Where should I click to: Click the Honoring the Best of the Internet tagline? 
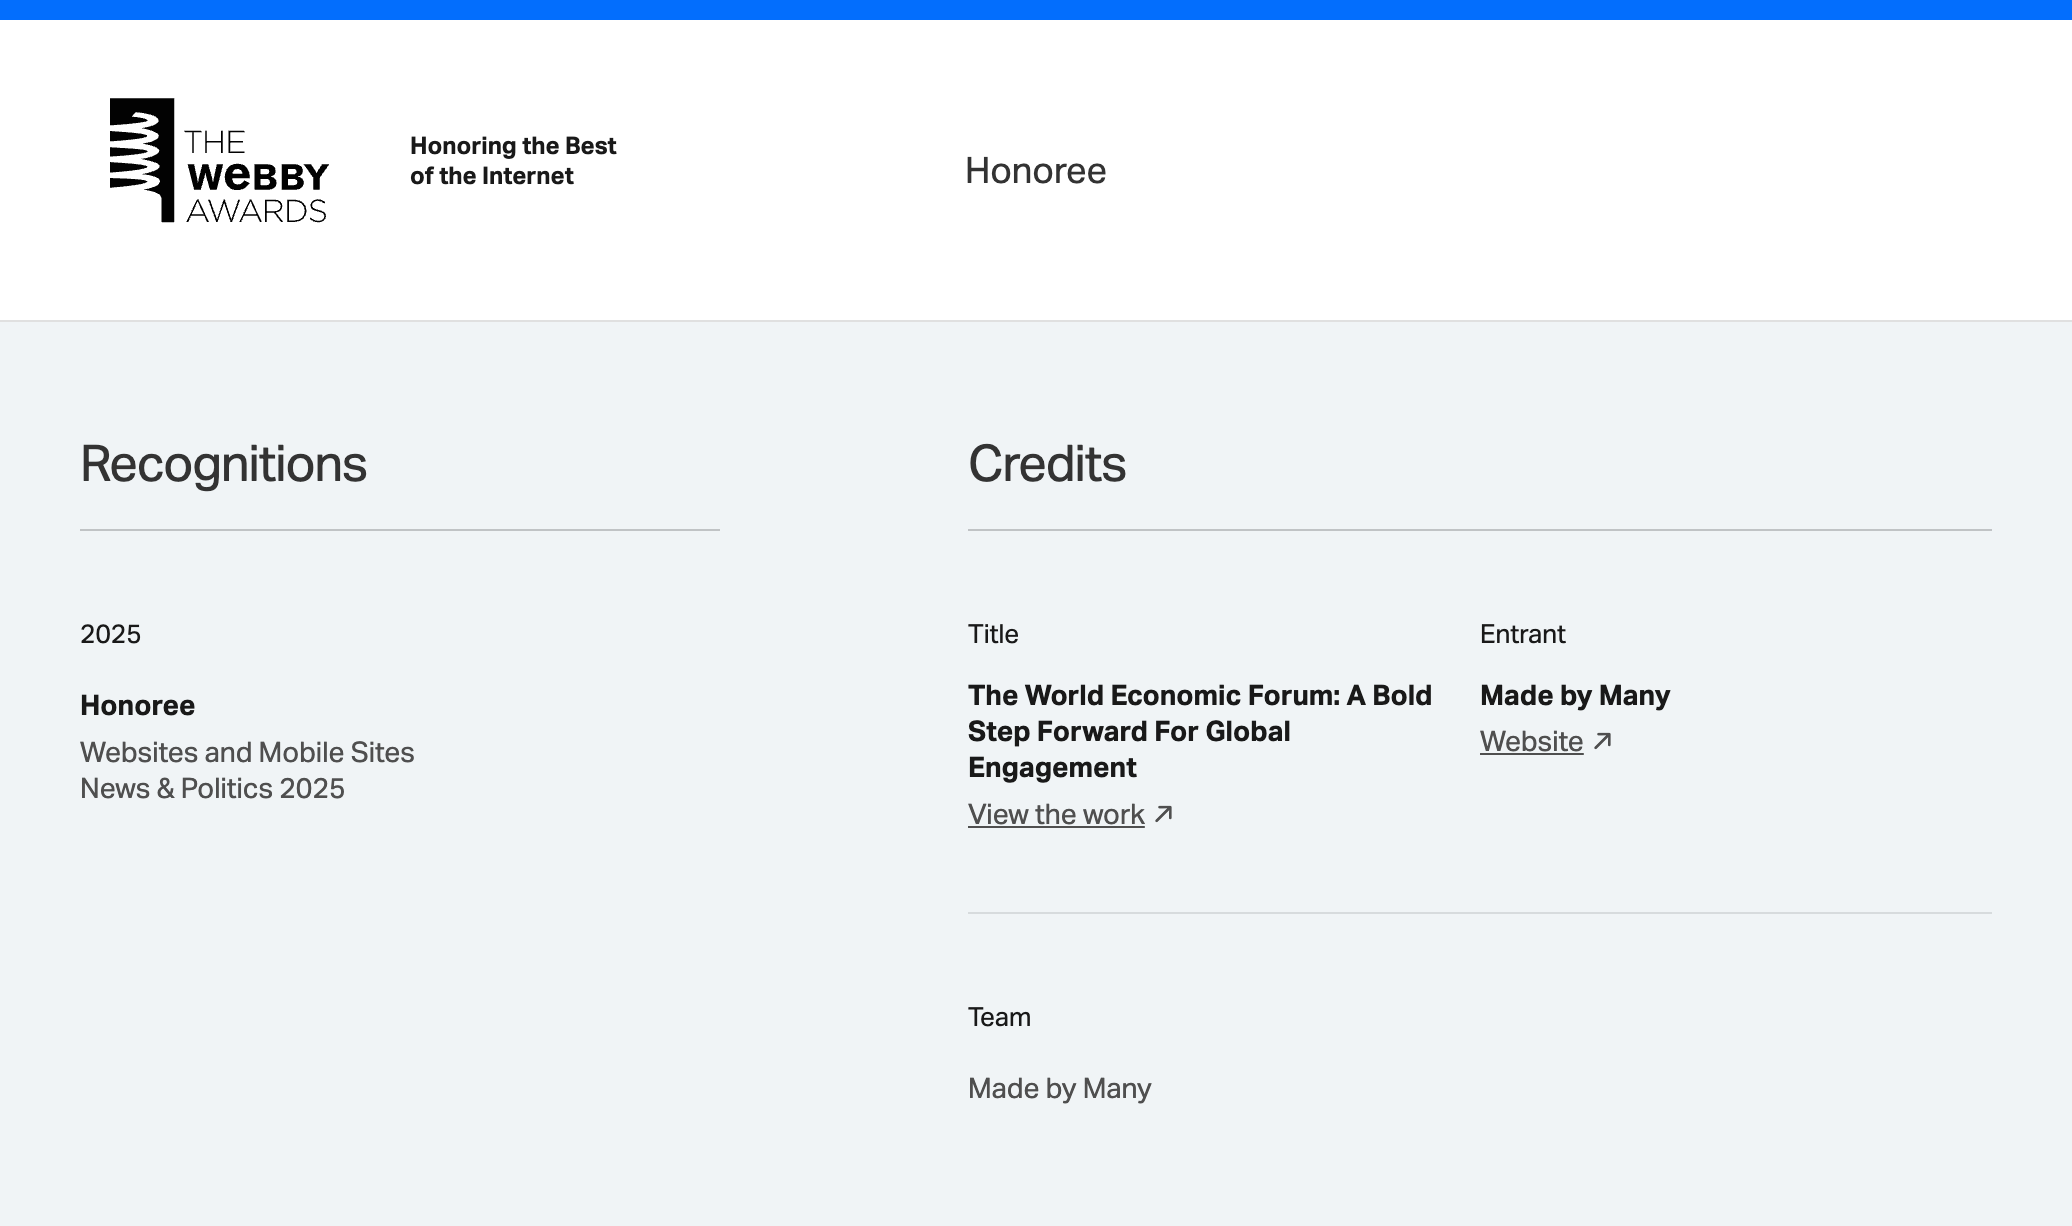pos(513,160)
